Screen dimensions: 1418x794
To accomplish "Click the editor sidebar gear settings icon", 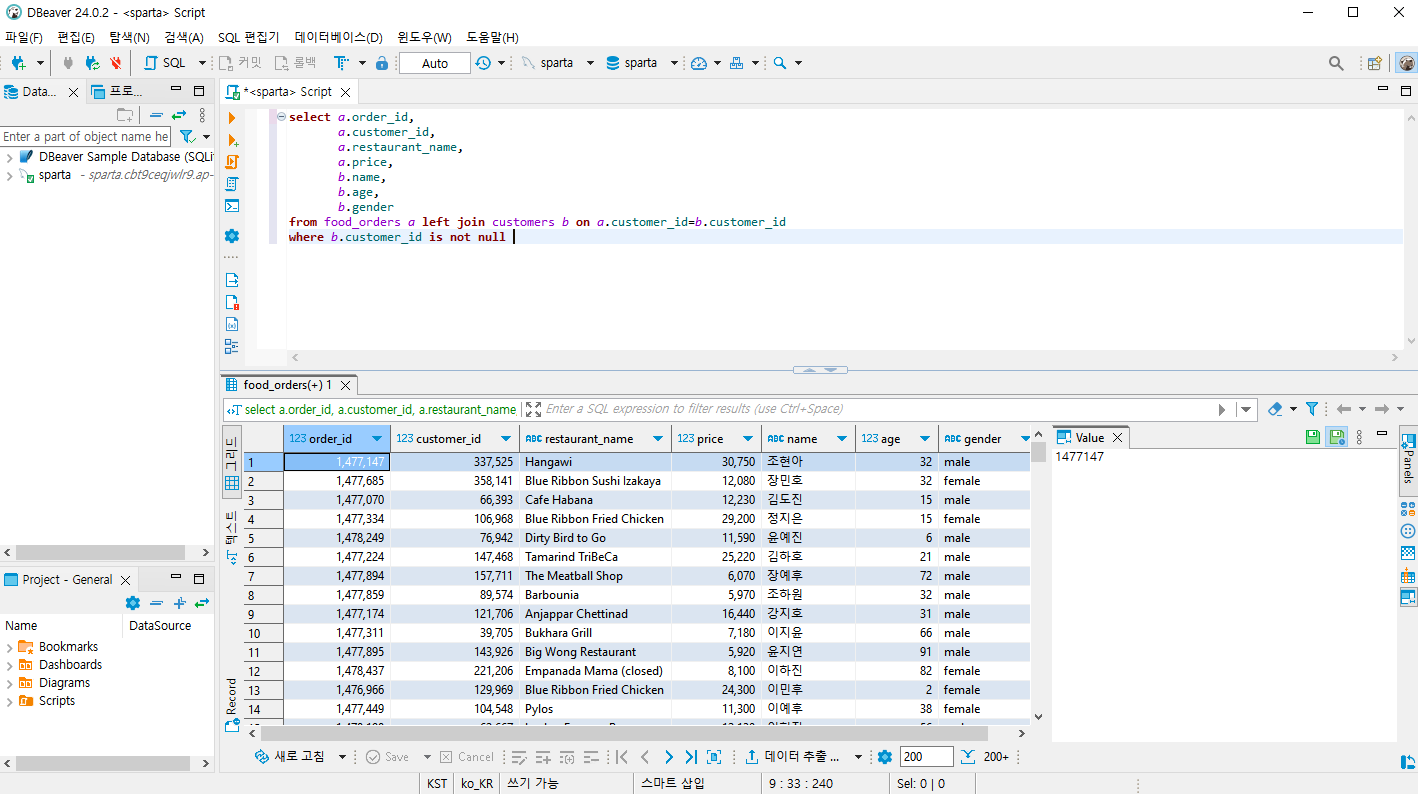I will coord(232,236).
